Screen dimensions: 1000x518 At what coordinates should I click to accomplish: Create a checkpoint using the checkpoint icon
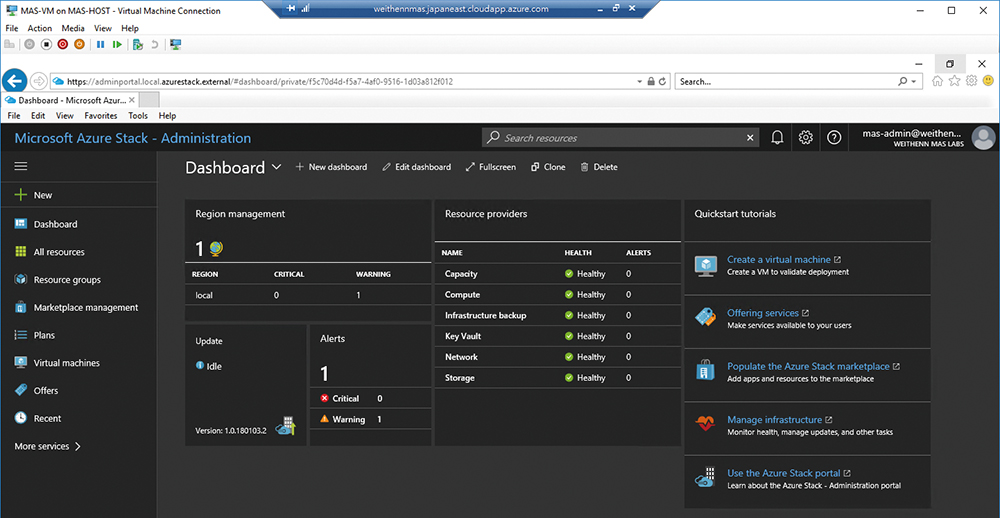click(x=138, y=45)
